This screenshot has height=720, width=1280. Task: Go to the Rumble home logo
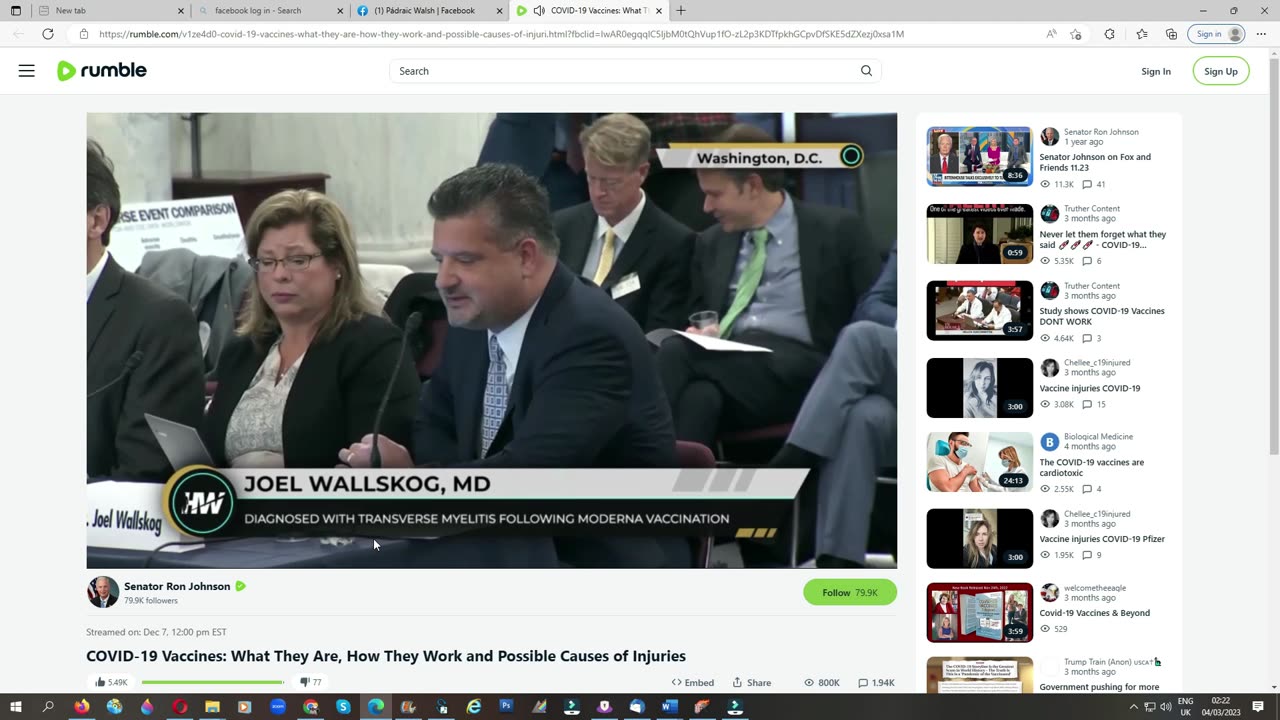click(x=102, y=71)
